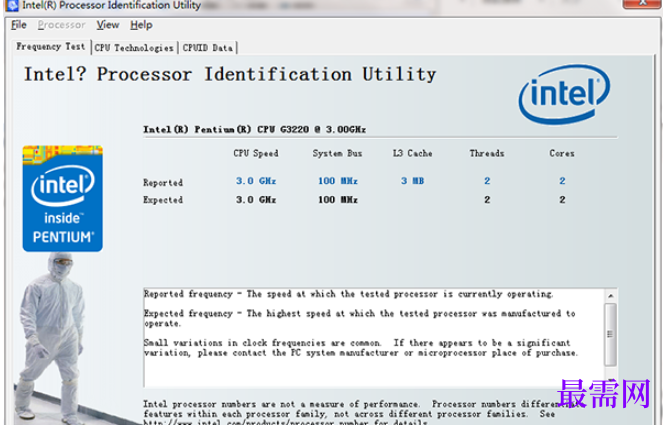Click the reported L3 cache '3 MB' value

click(413, 181)
